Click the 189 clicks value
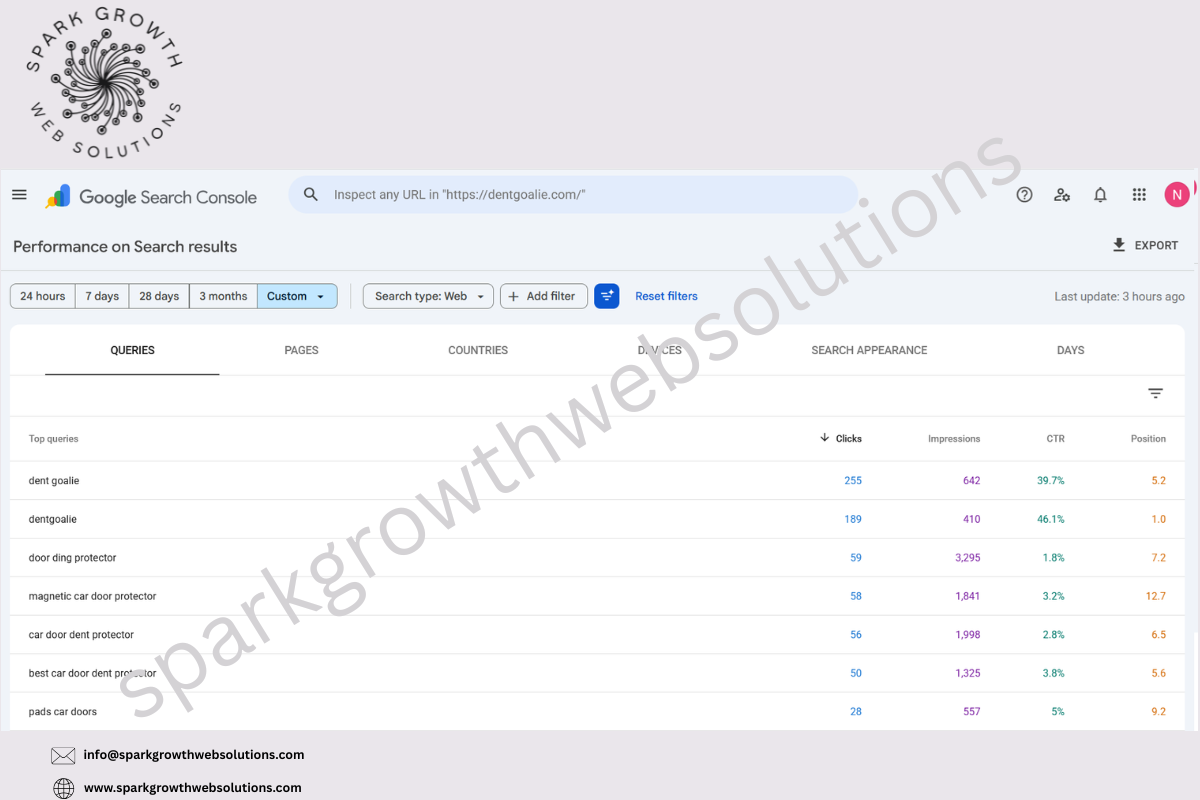Screen dimensions: 1200x800 coord(853,519)
